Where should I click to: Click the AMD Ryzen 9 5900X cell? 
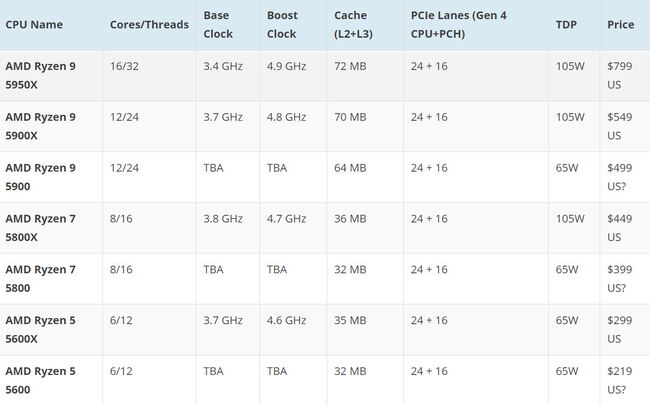[x=40, y=126]
